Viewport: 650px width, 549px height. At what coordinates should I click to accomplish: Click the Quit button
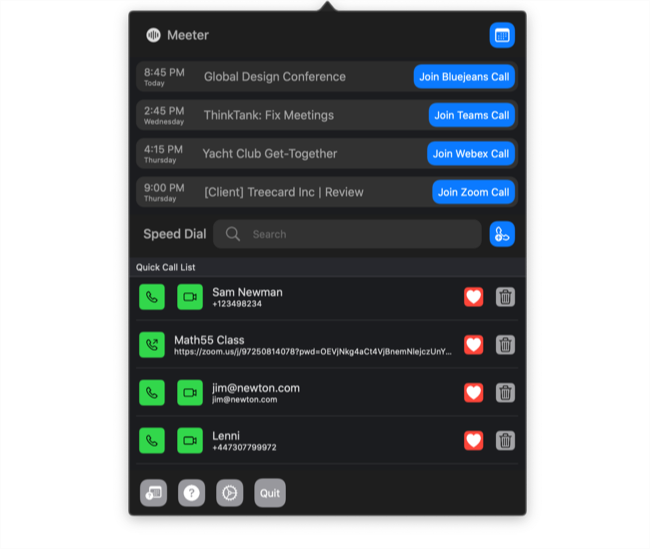[x=270, y=493]
